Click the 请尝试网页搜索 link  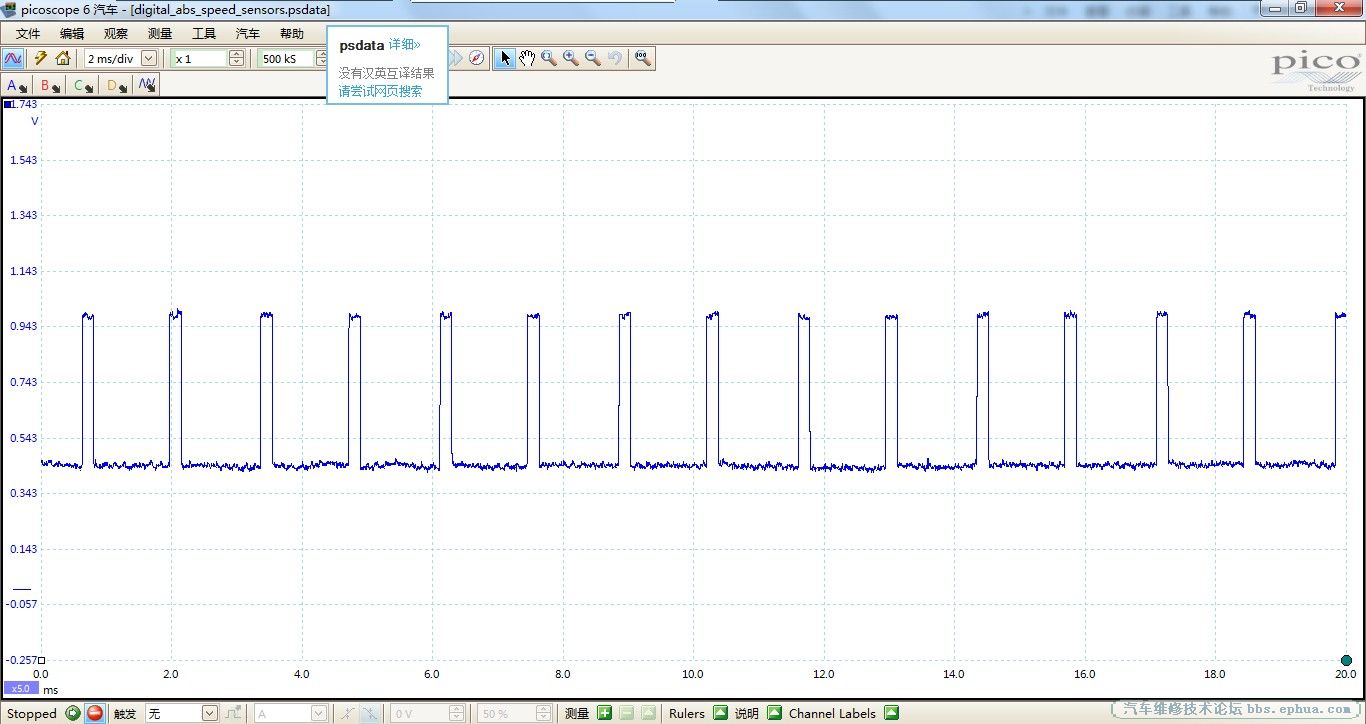click(380, 91)
